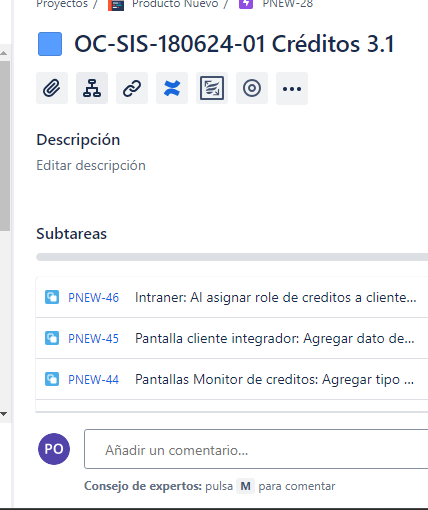Click subtask icon next to PNEW-44
Screen dimensions: 428x510
pyautogui.click(x=52, y=379)
